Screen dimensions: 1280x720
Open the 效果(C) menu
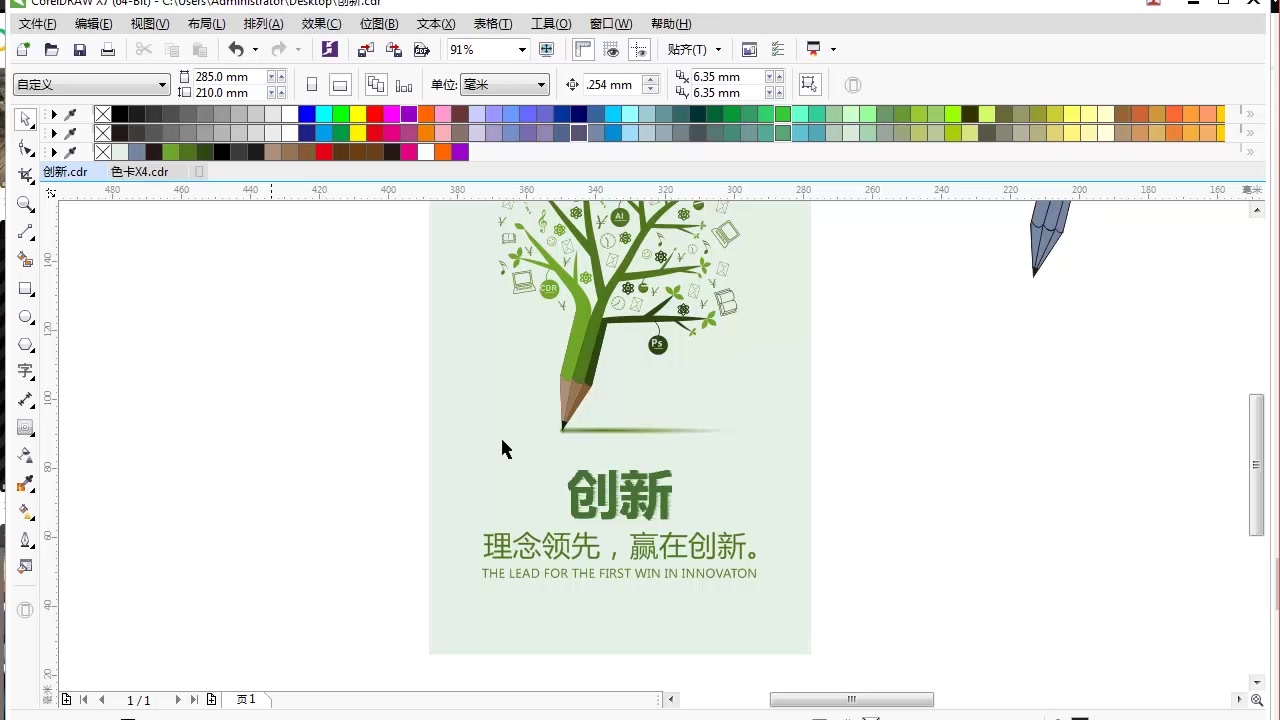321,24
